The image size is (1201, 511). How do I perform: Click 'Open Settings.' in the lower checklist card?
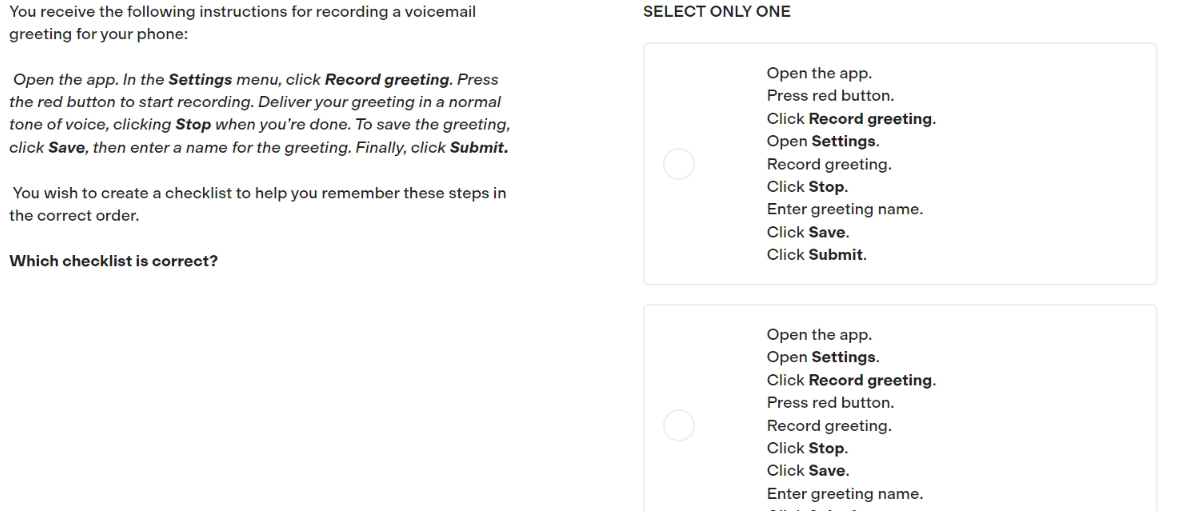point(822,357)
